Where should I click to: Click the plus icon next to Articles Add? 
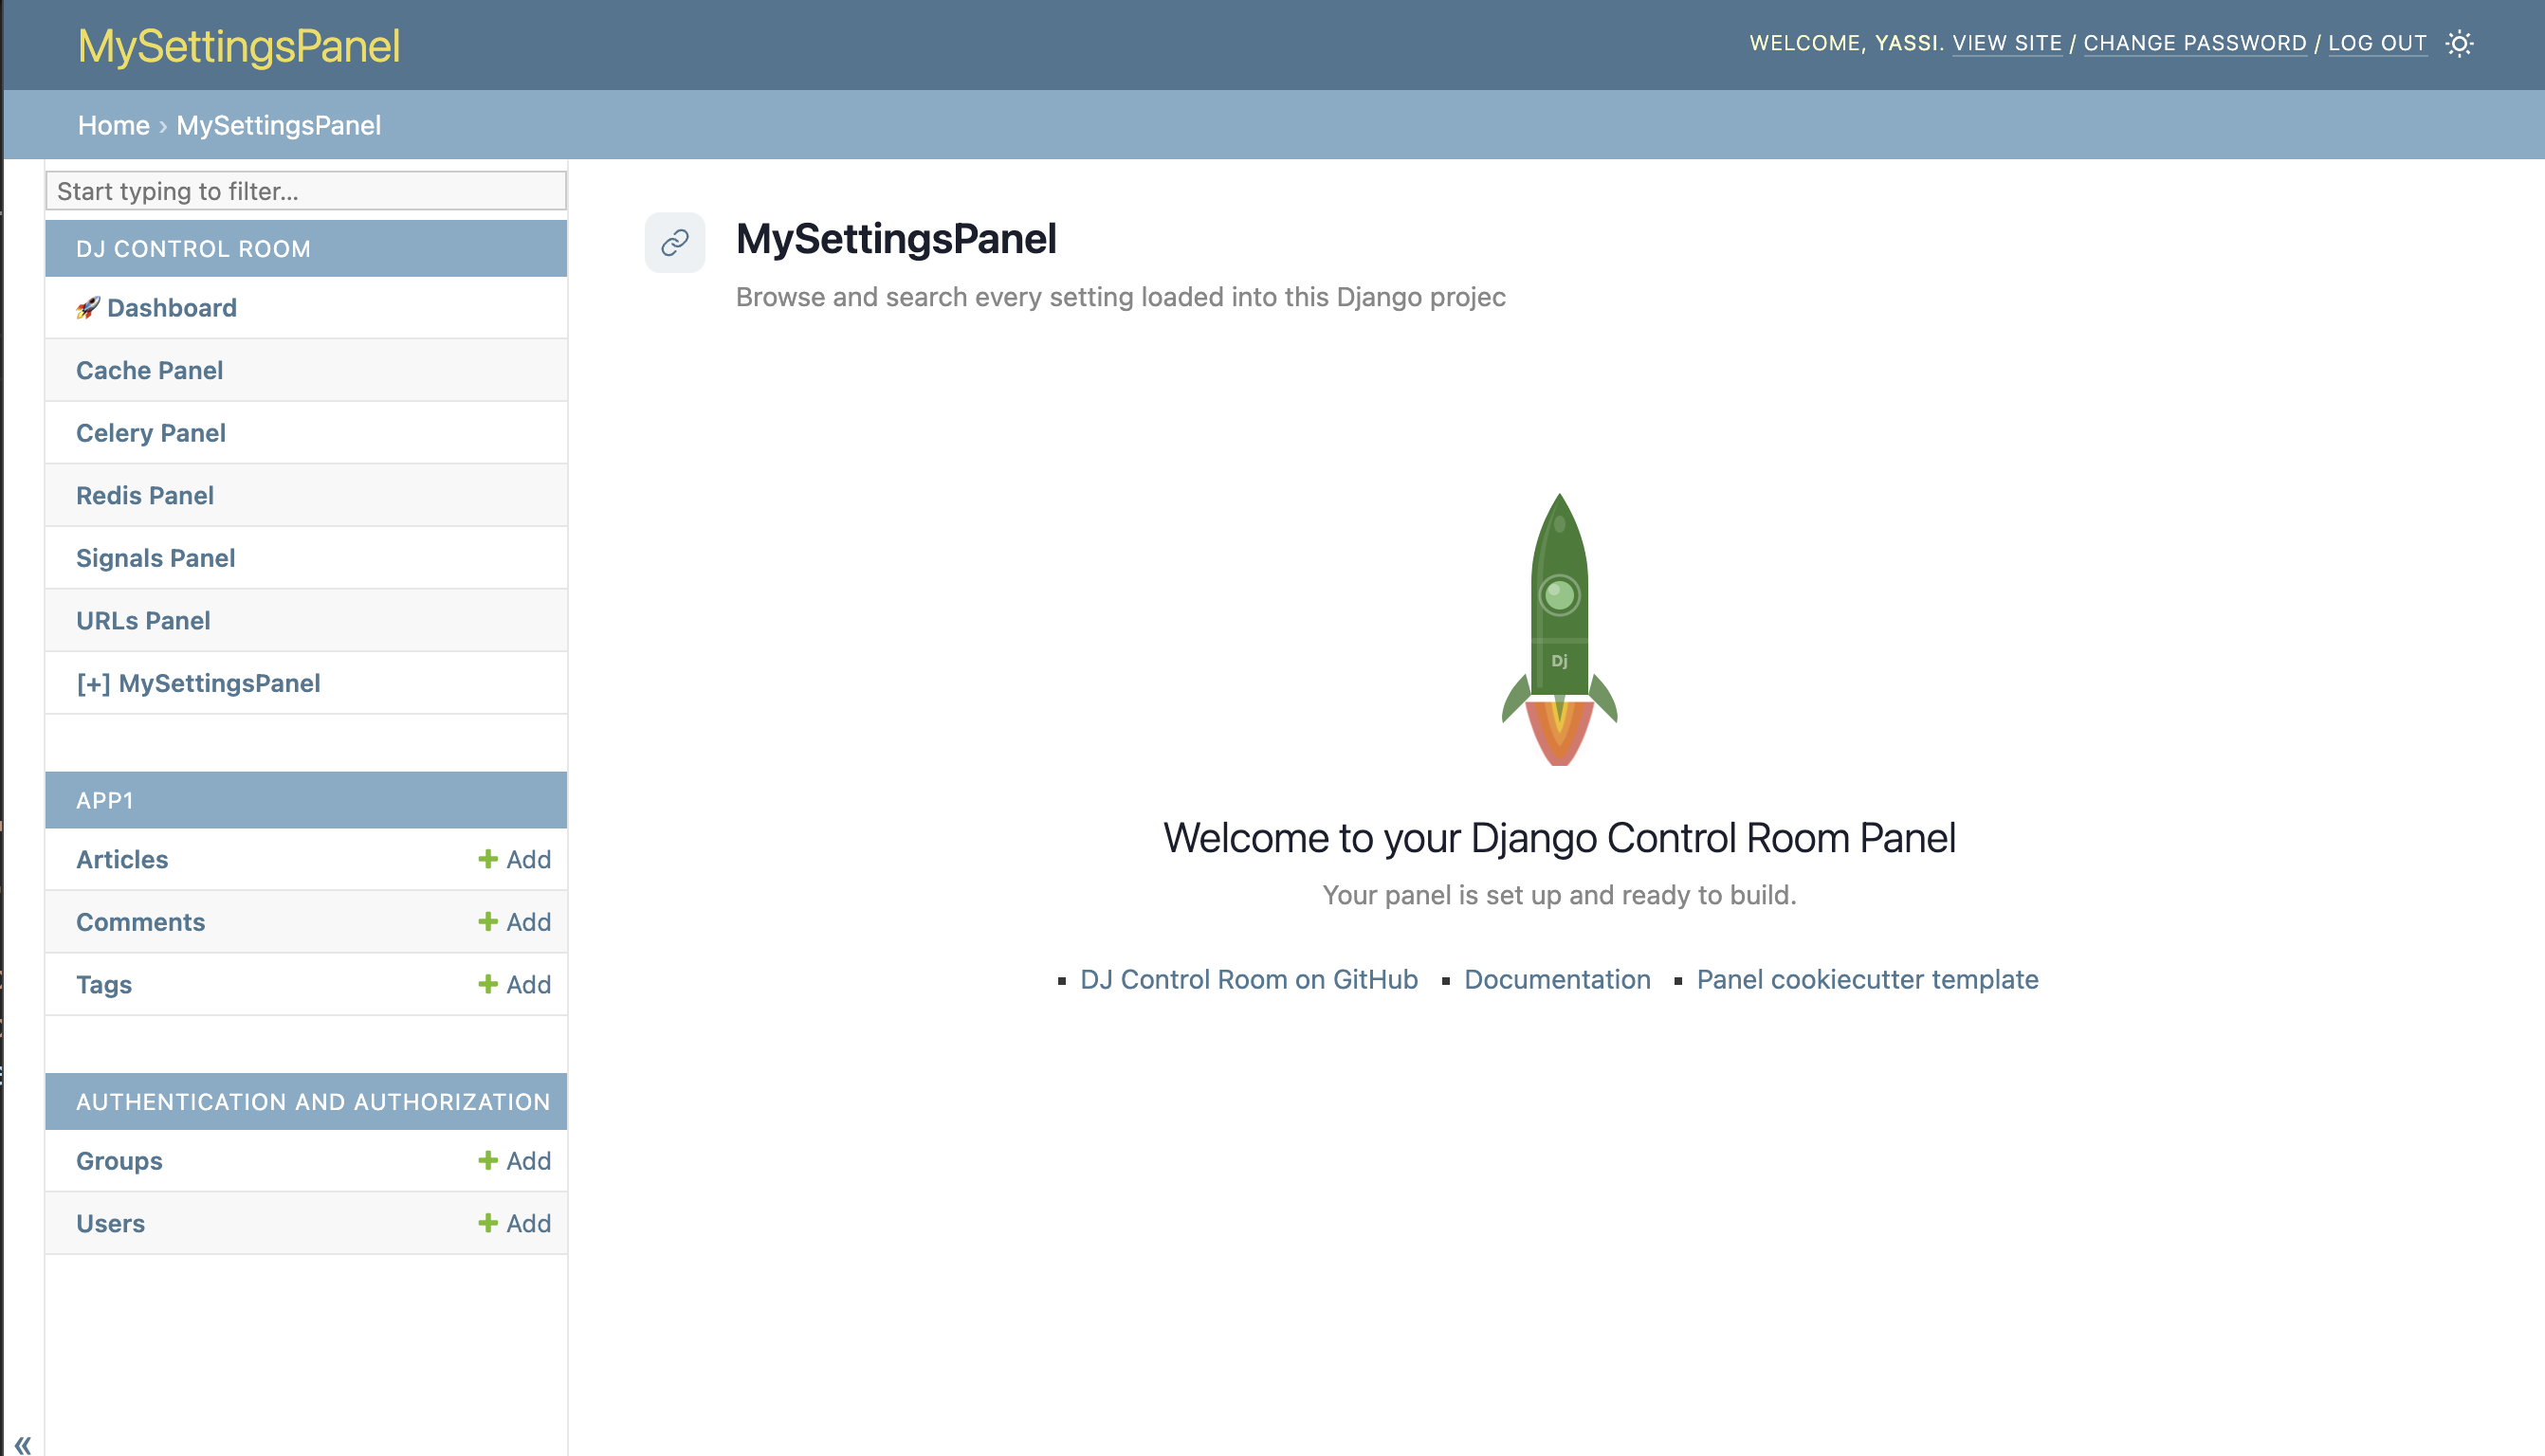click(488, 859)
